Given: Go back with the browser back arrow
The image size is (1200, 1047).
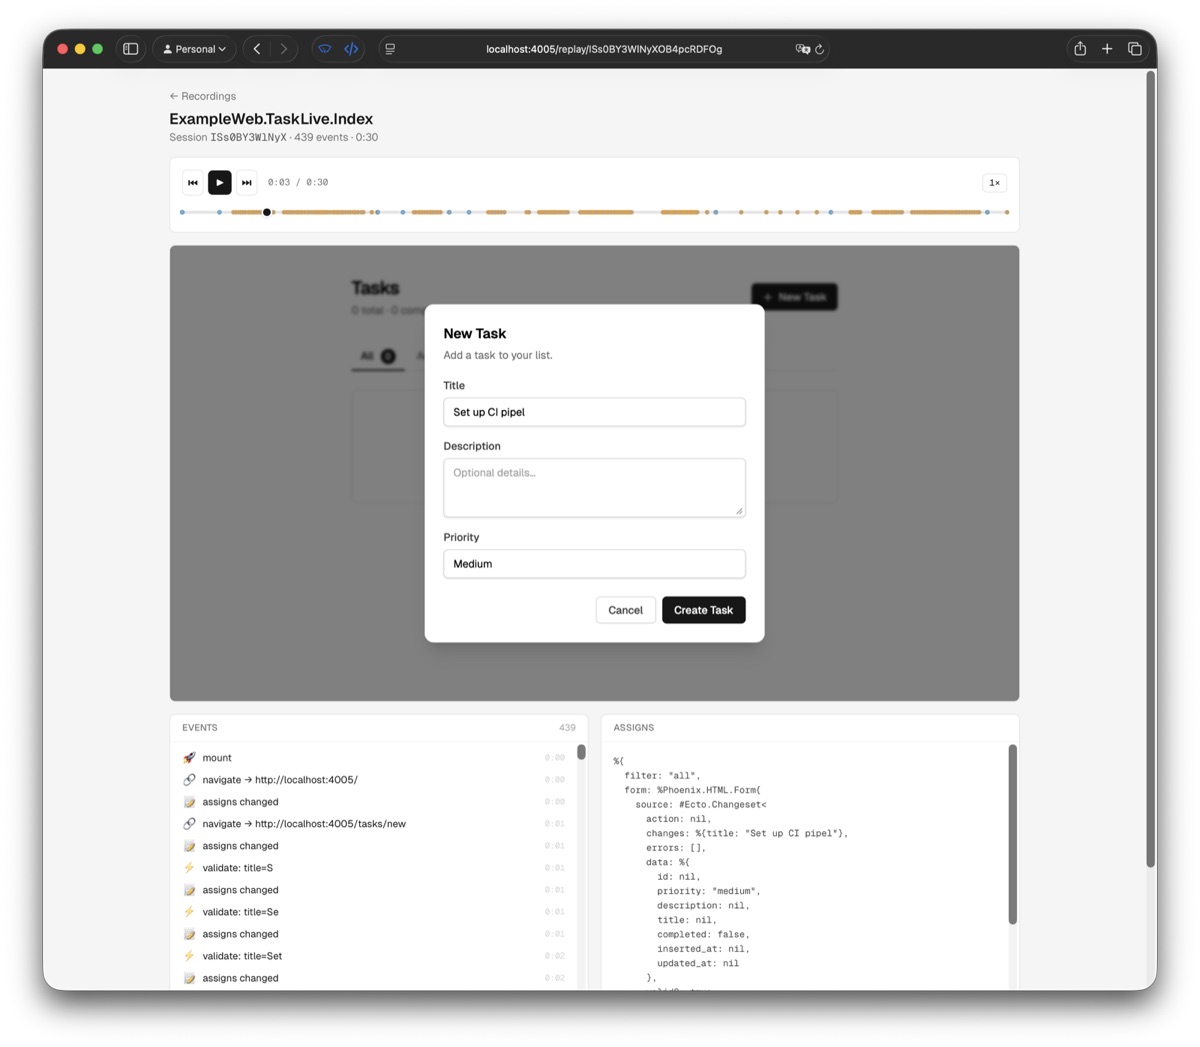Looking at the screenshot, I should (x=257, y=49).
